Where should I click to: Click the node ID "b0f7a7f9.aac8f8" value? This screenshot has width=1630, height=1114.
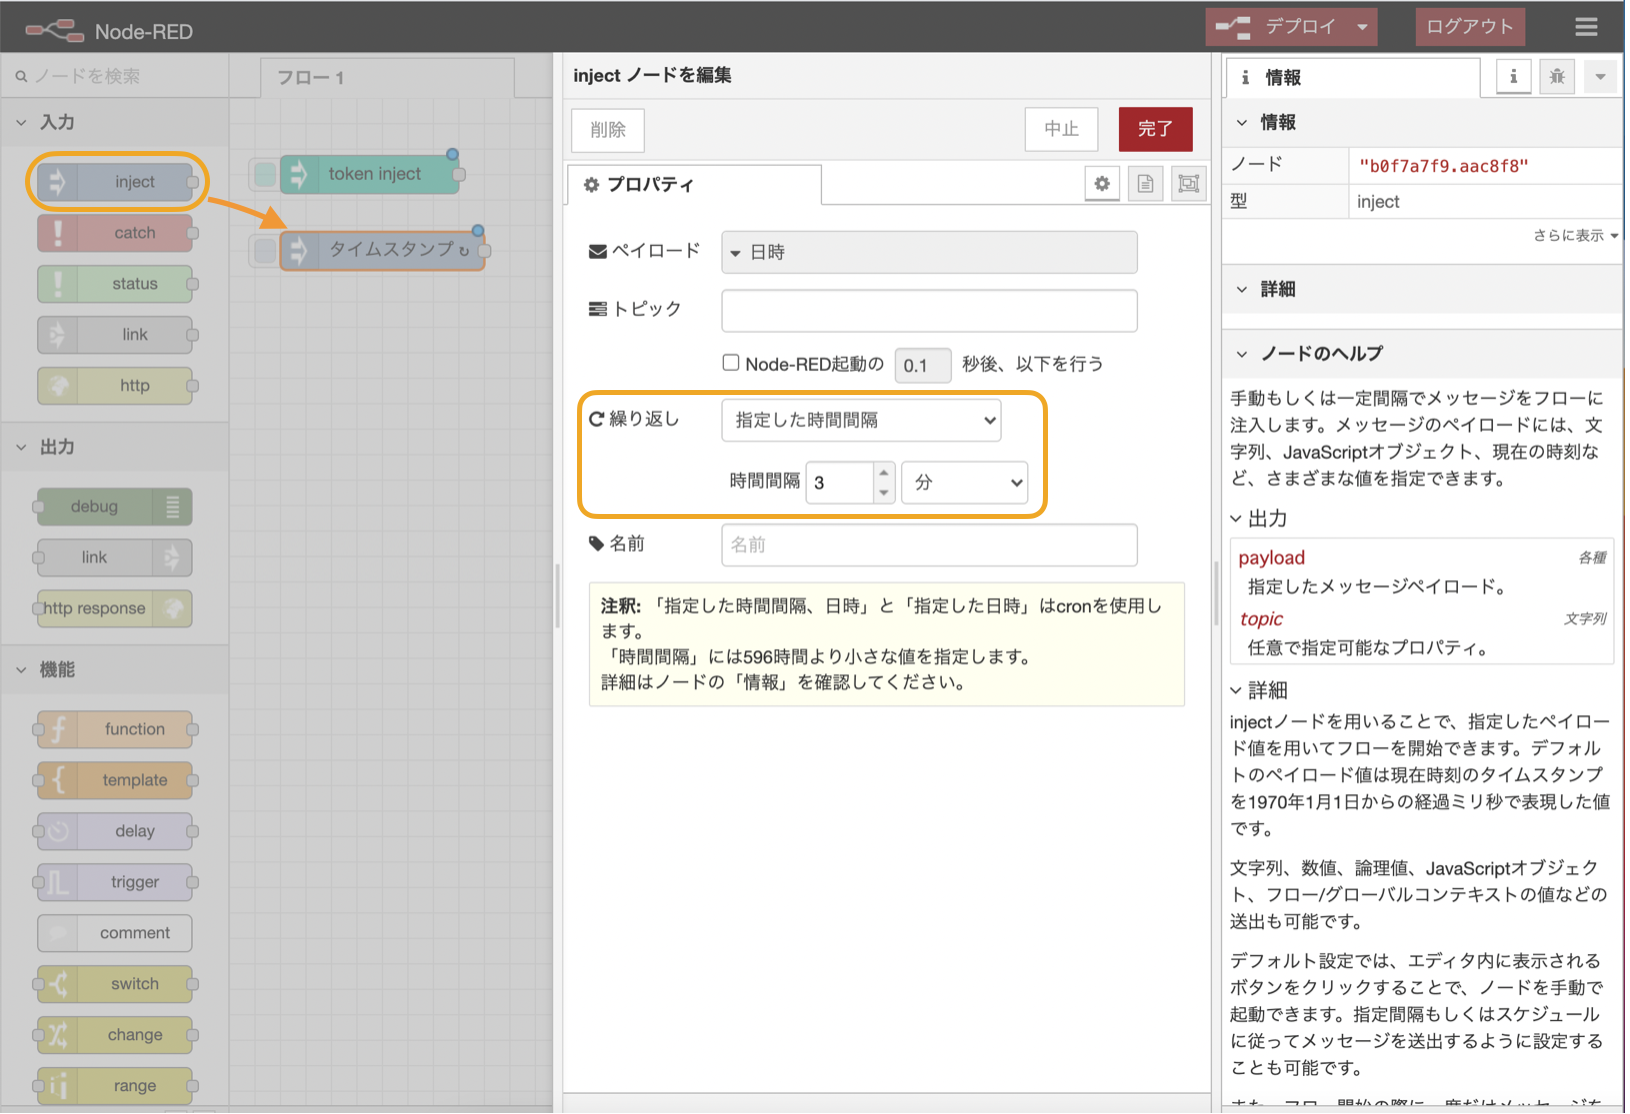(1443, 165)
